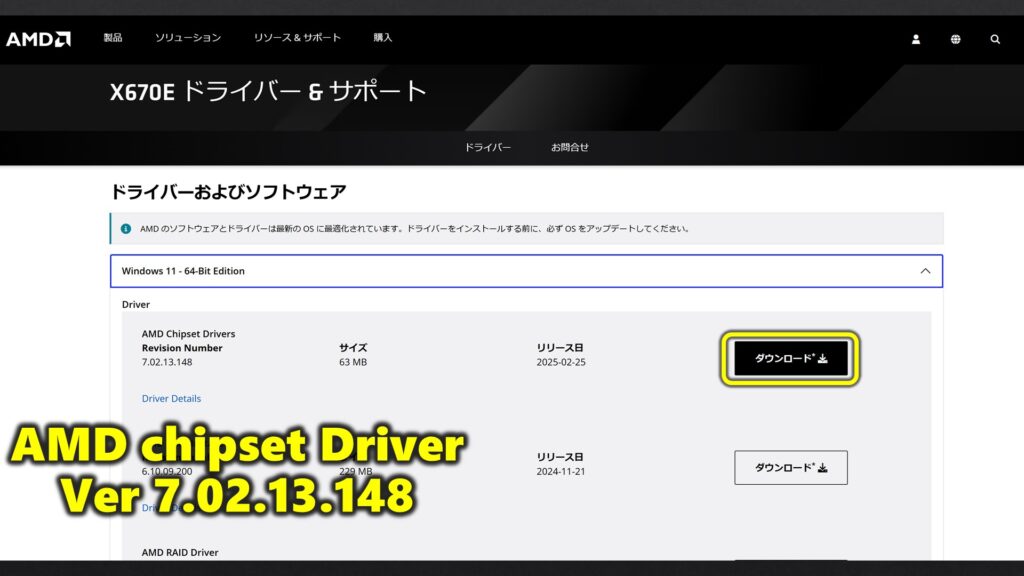1024x576 pixels.
Task: Select the X670E ドライバー＆サポート page title
Action: [x=268, y=91]
